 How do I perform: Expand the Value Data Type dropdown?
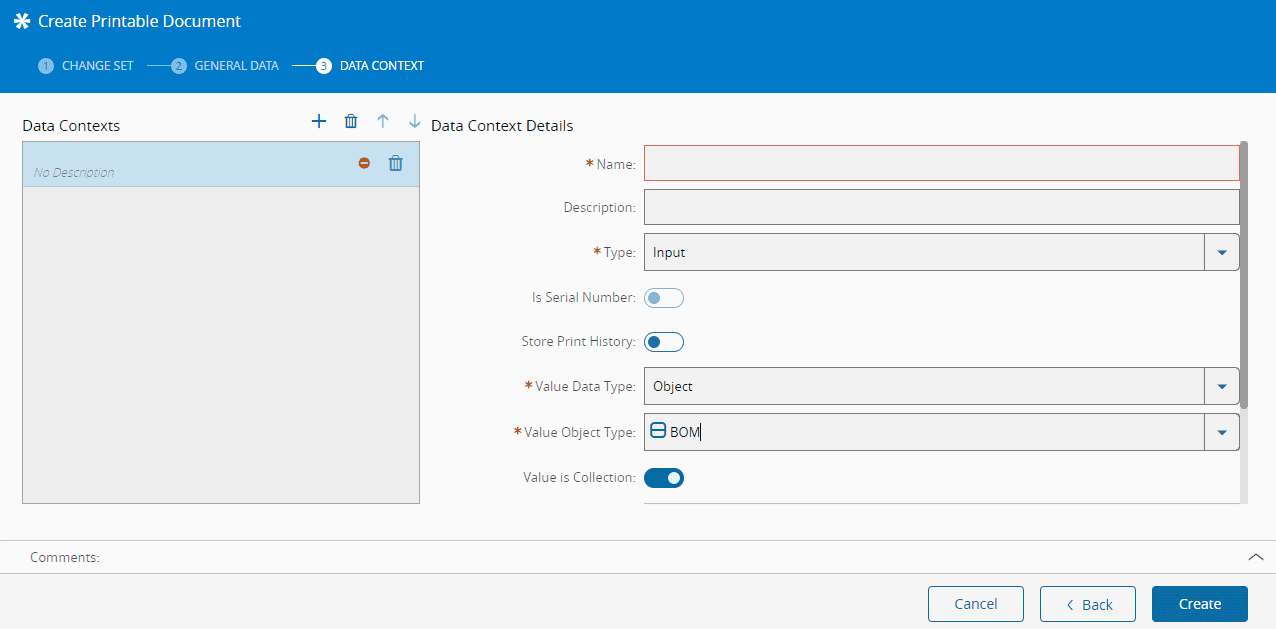coord(1221,386)
